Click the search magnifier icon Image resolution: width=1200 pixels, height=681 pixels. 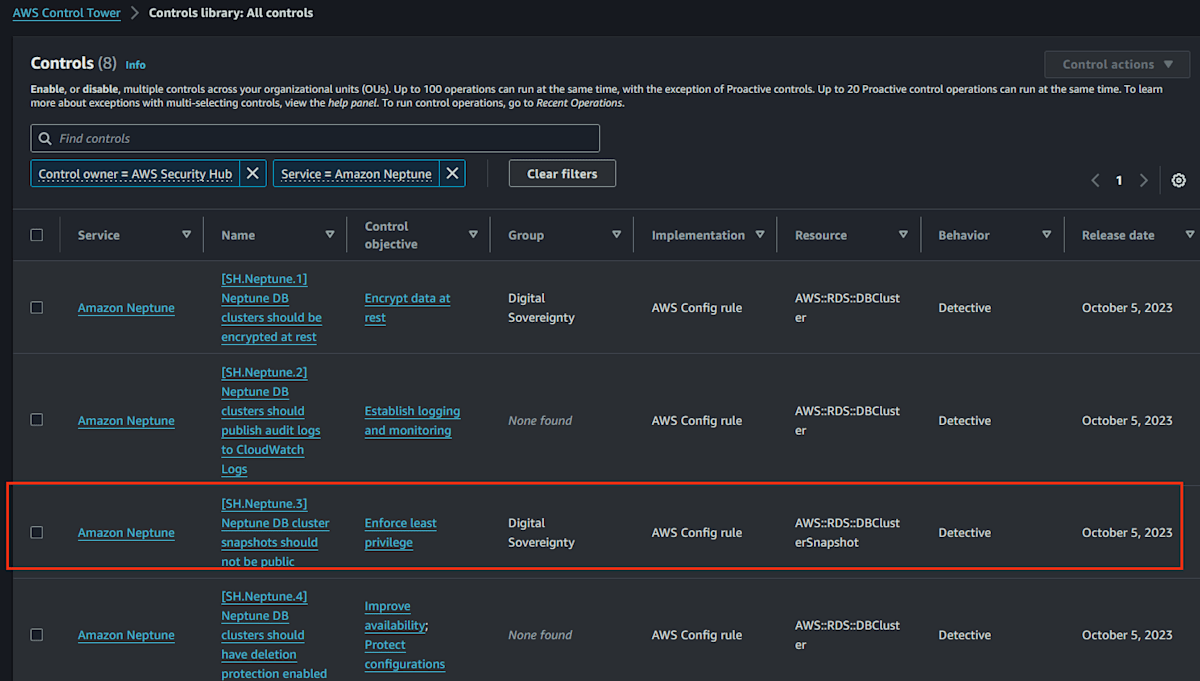point(45,138)
